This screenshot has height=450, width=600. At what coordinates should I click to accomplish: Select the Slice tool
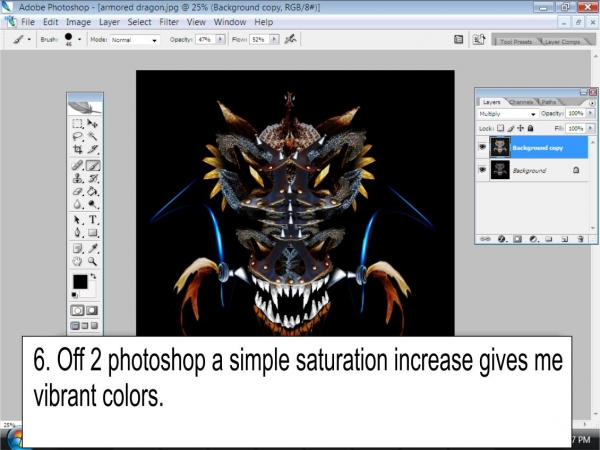[x=92, y=149]
